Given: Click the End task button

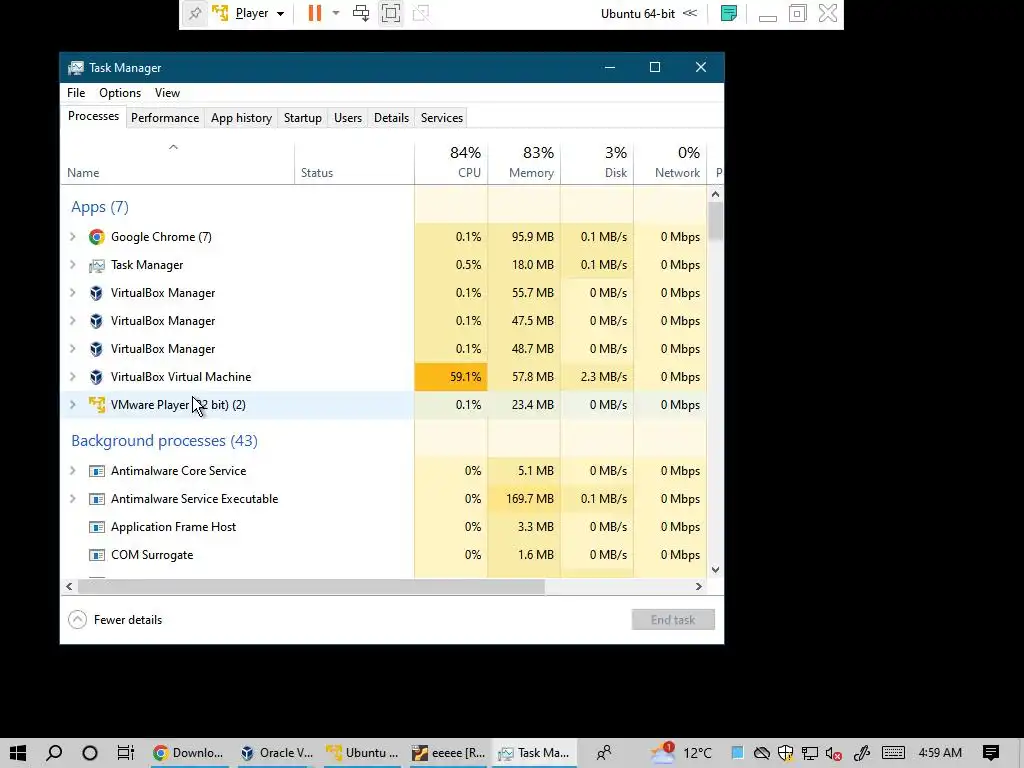Looking at the screenshot, I should point(673,620).
